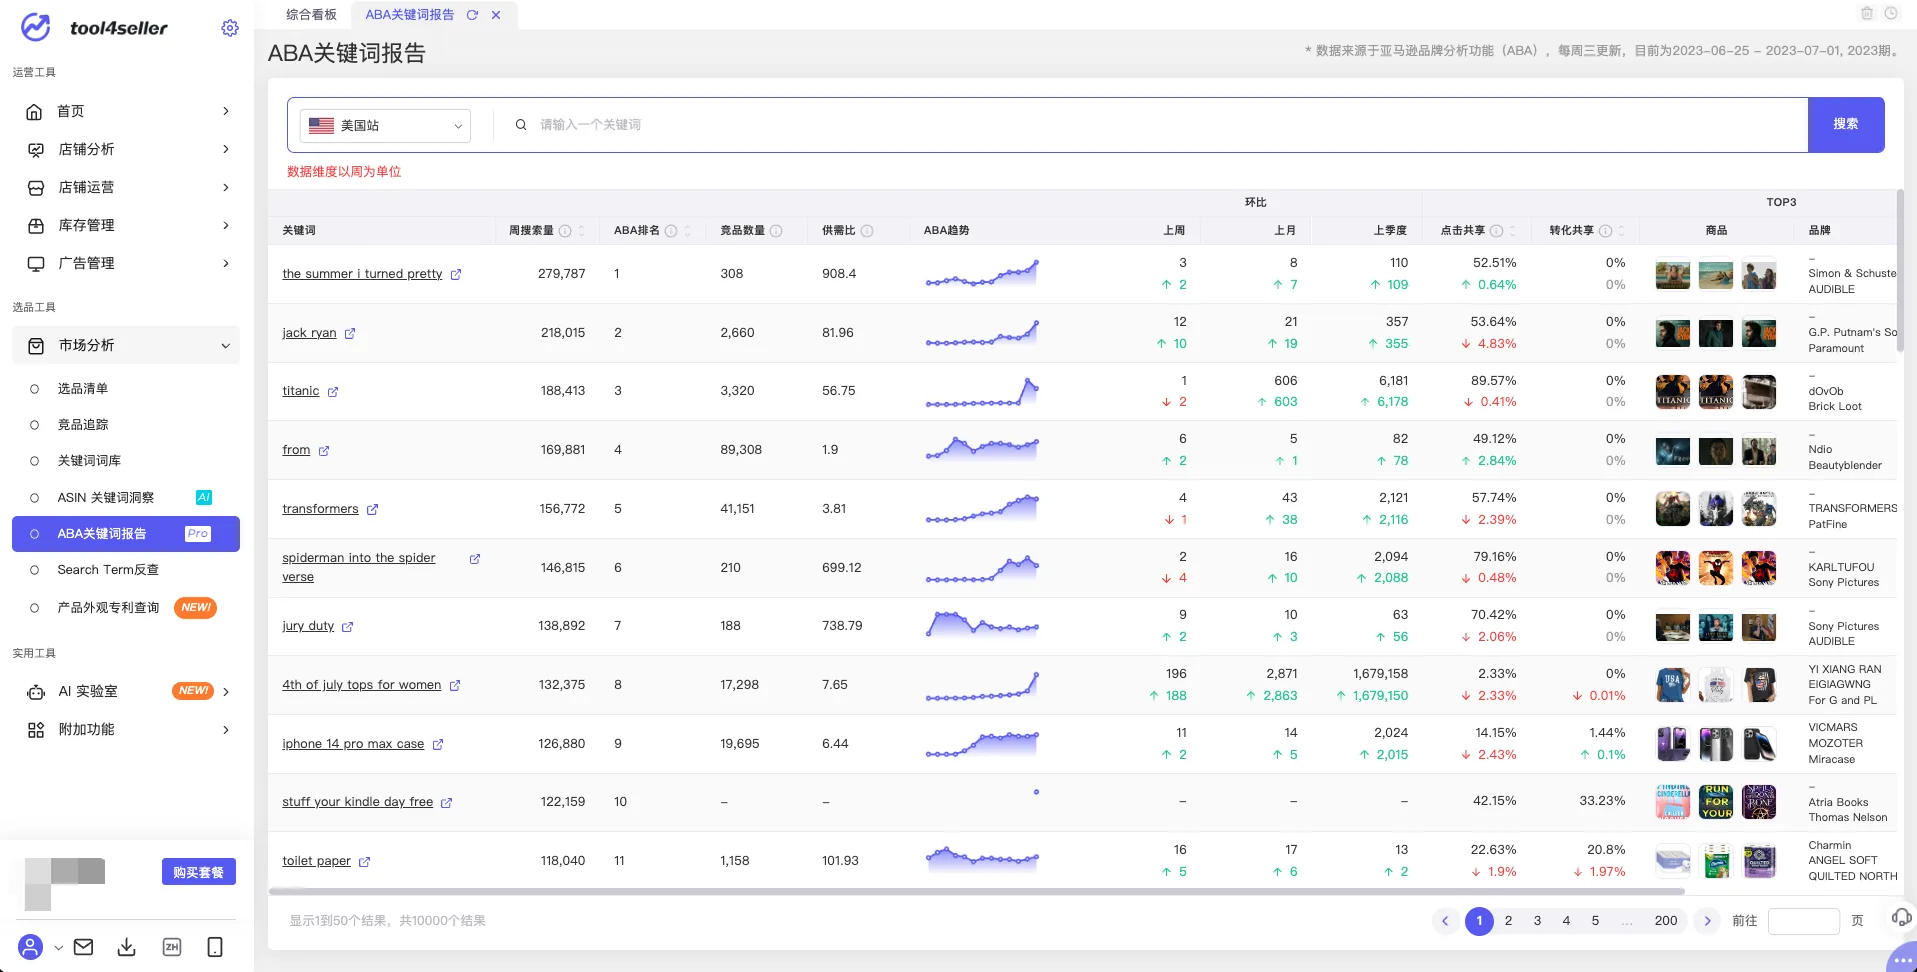Go to page 2

click(x=1508, y=921)
